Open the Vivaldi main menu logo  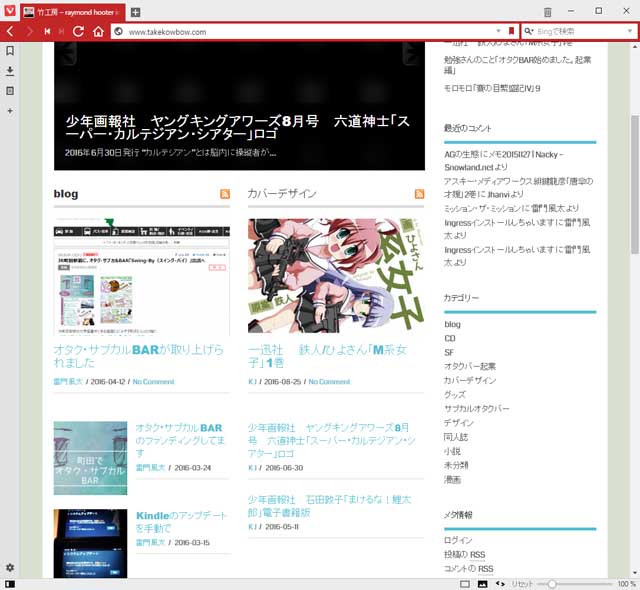tap(10, 10)
